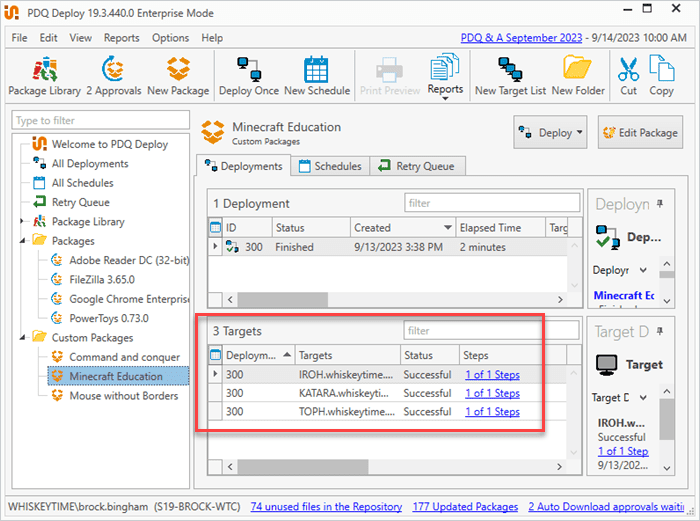Open 1 of 1 Steps for KATARA

click(492, 393)
